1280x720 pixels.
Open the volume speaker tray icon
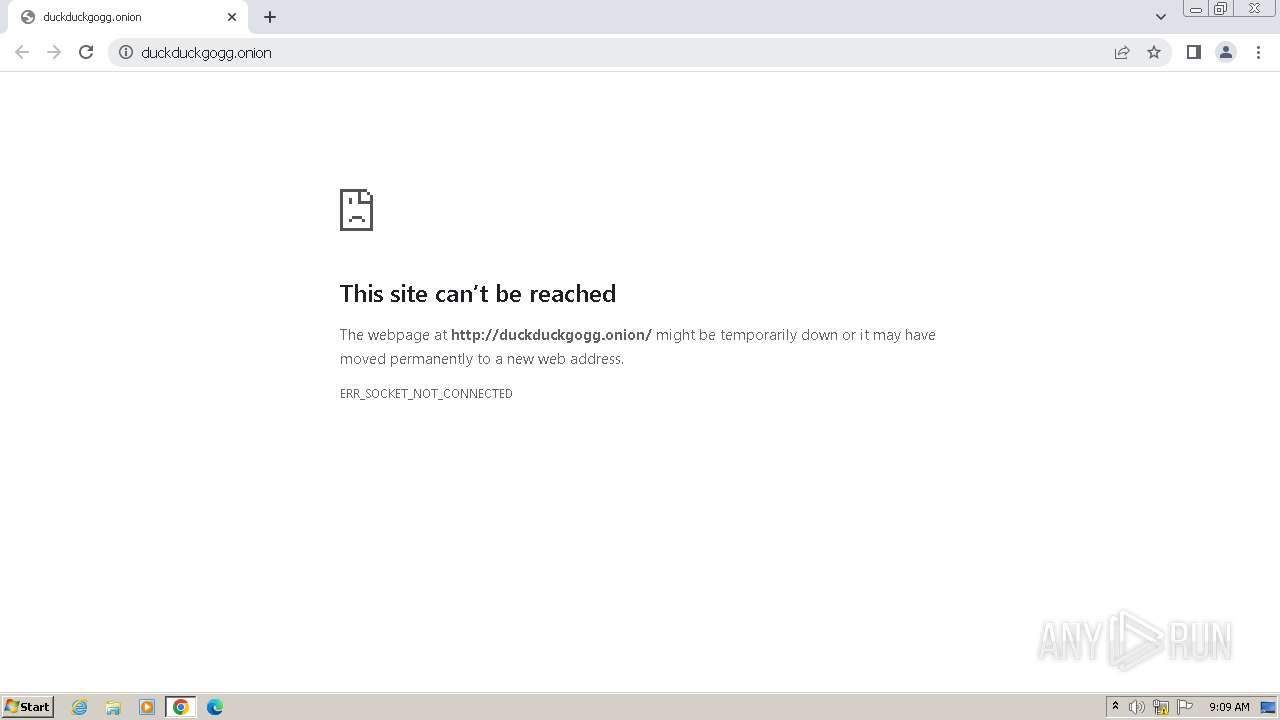(x=1137, y=707)
